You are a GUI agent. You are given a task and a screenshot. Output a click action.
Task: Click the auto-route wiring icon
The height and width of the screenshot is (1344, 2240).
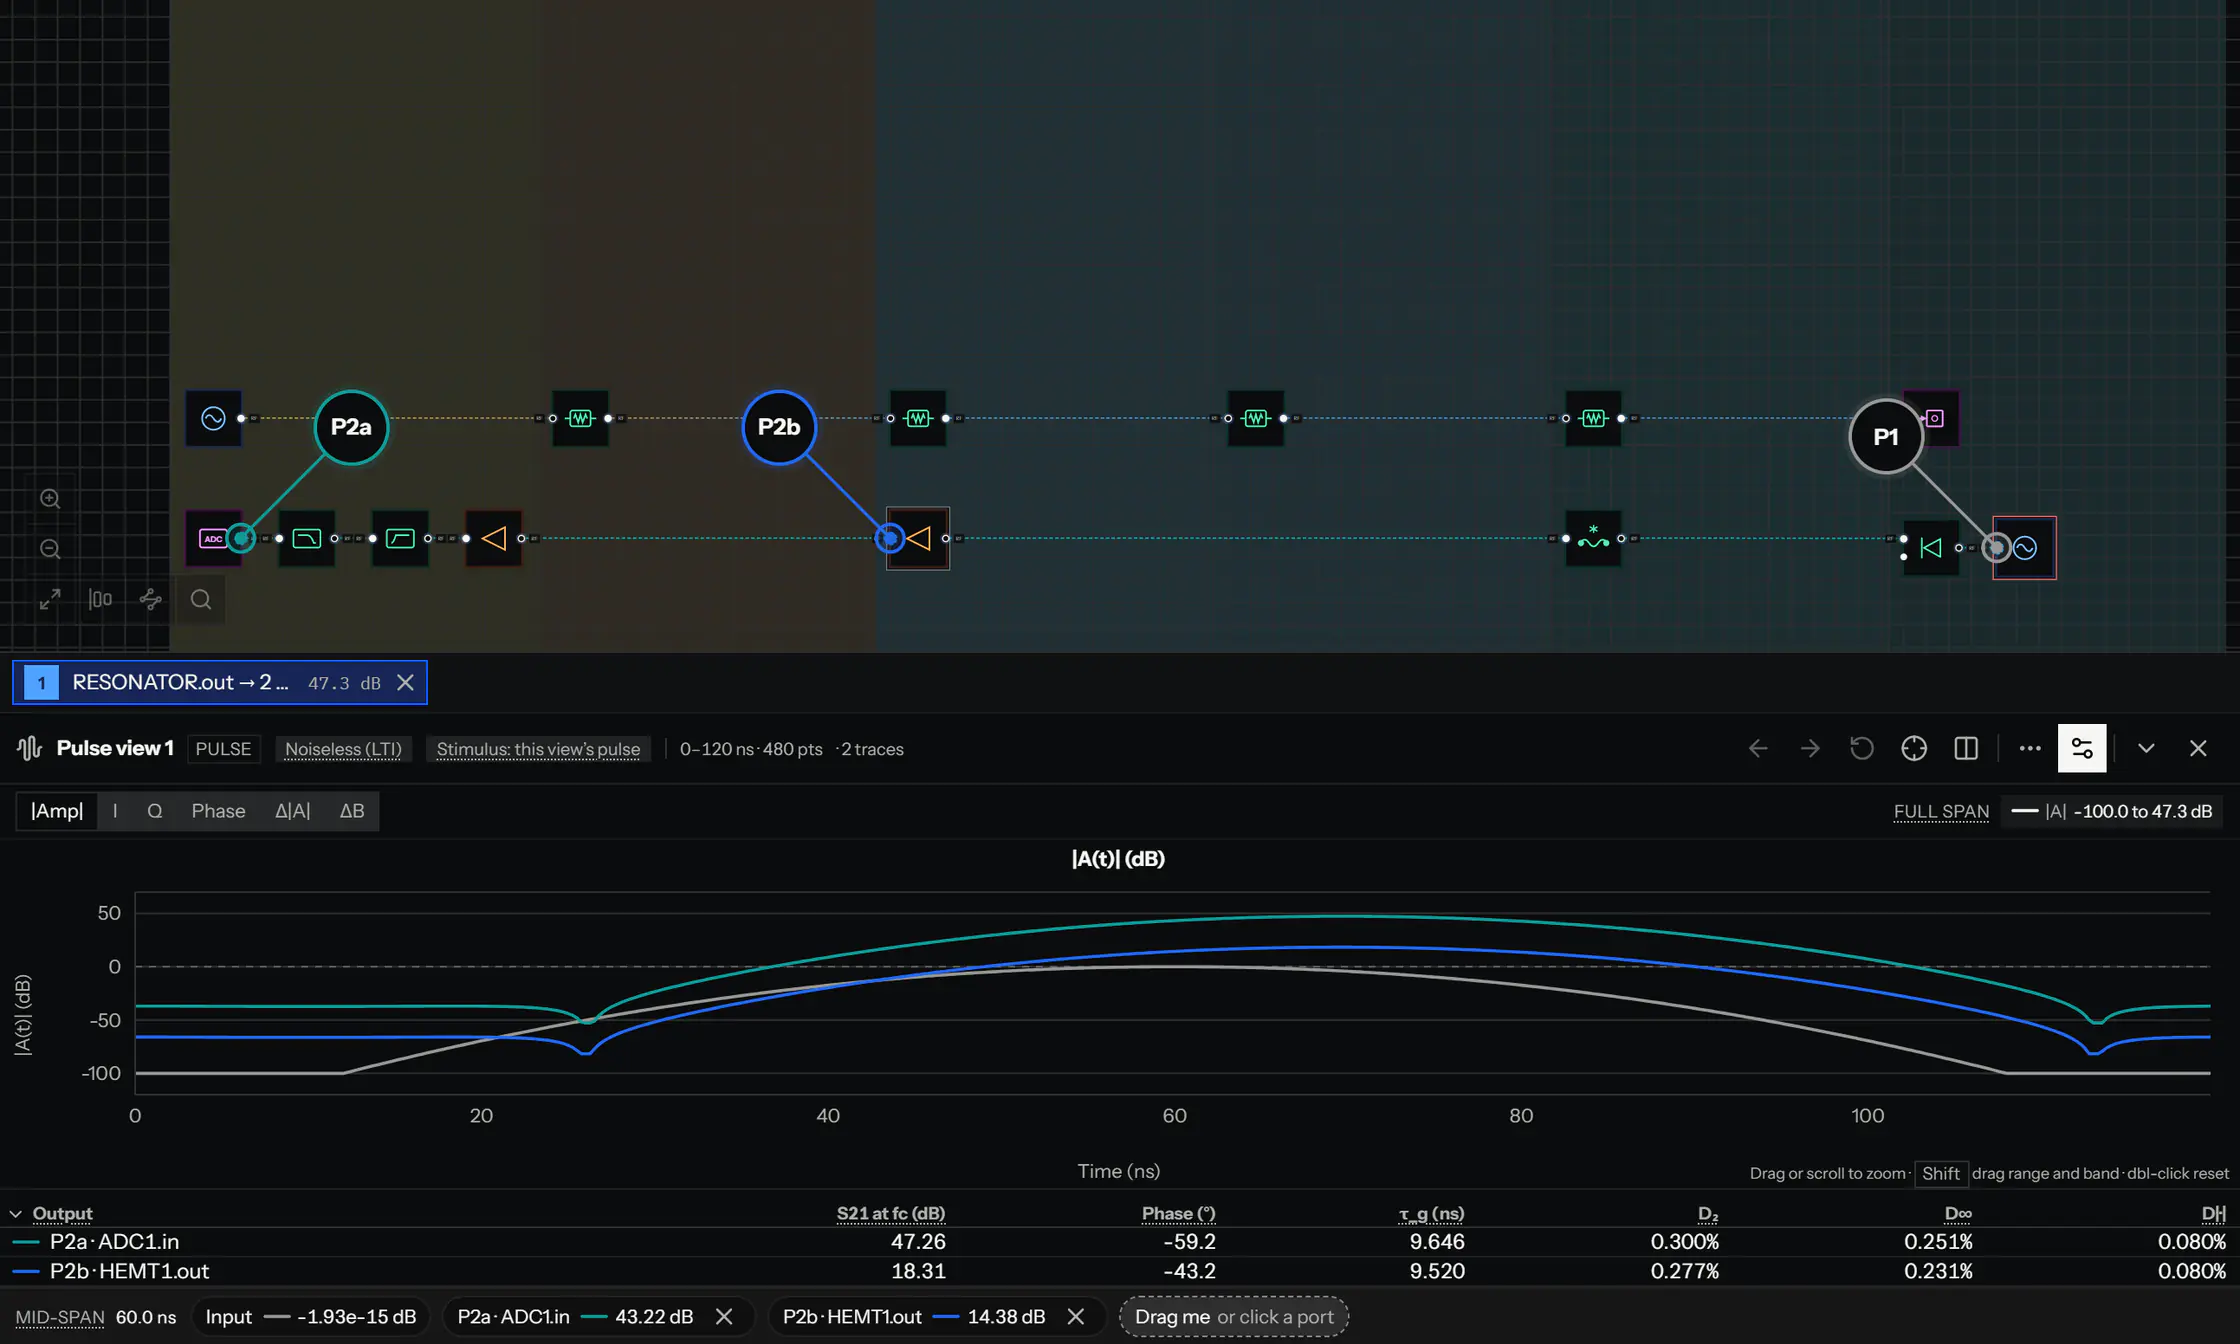click(151, 599)
